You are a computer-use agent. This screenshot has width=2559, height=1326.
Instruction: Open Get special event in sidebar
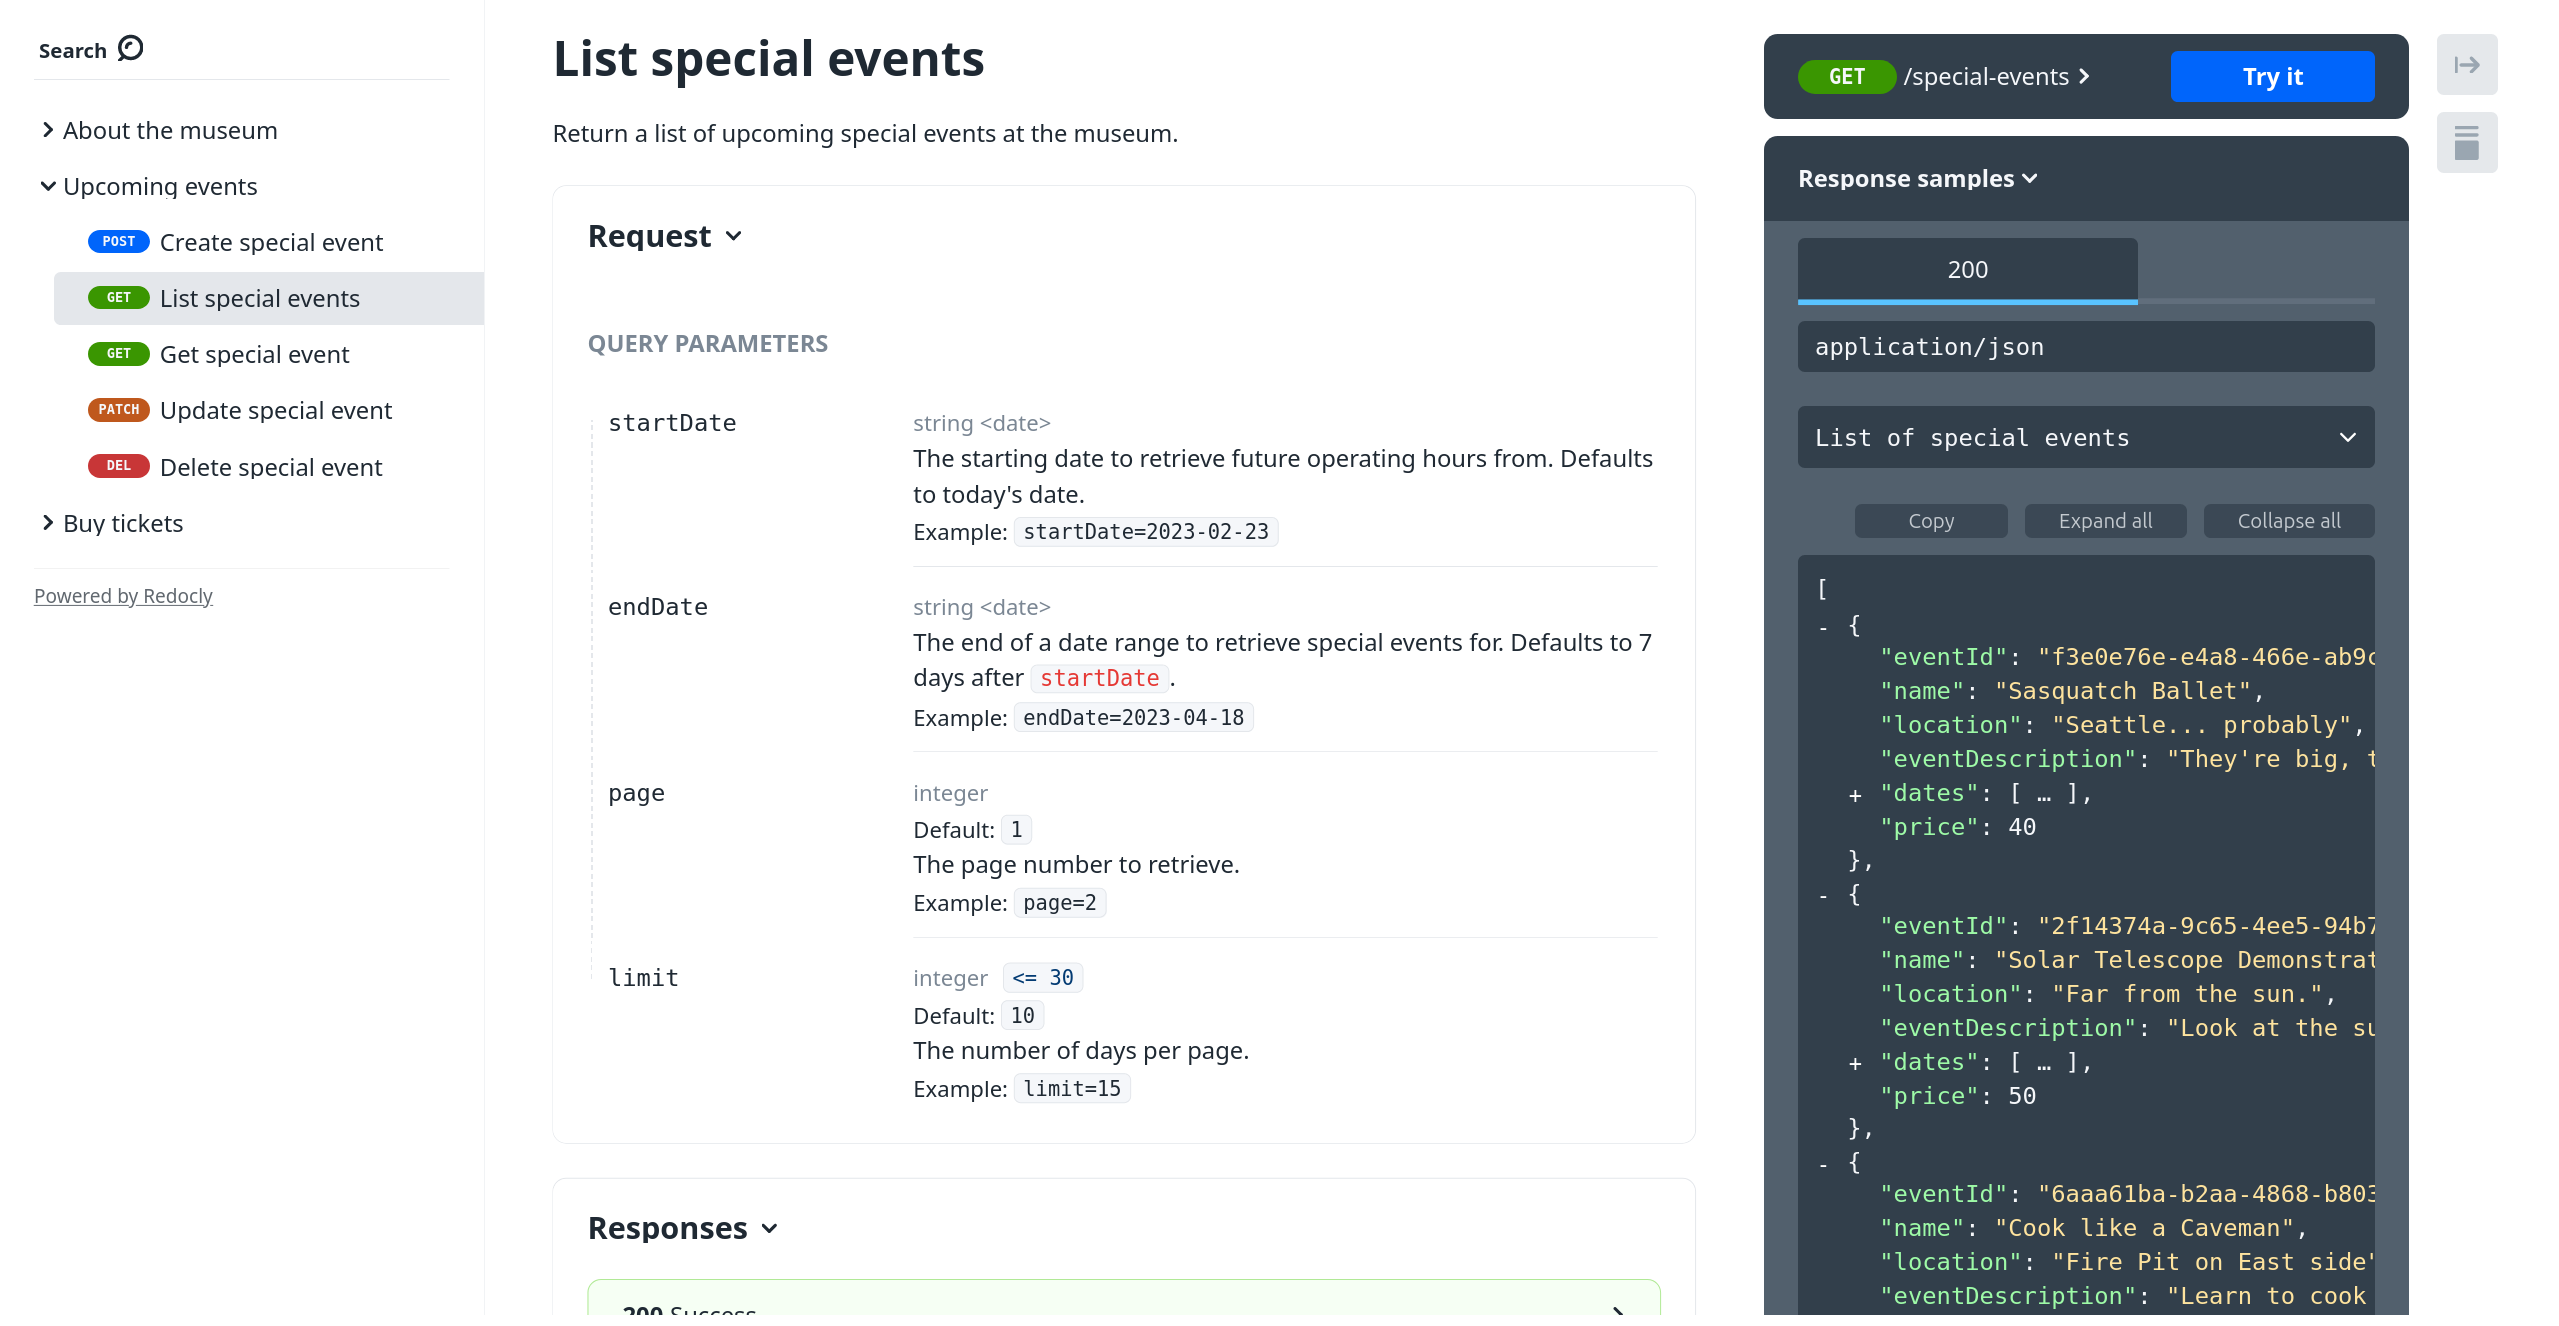coord(254,355)
